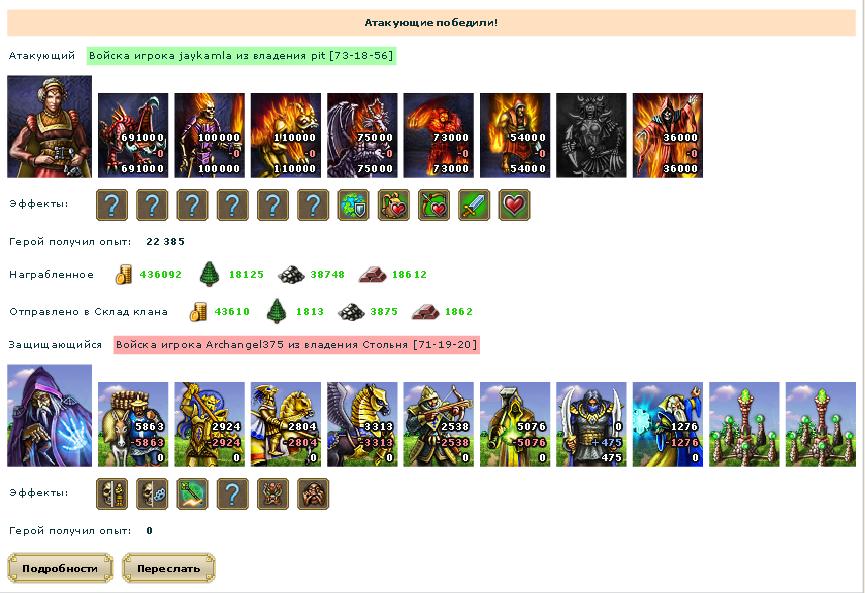
Task: Select the first skull defender effect icon
Action: pos(112,494)
